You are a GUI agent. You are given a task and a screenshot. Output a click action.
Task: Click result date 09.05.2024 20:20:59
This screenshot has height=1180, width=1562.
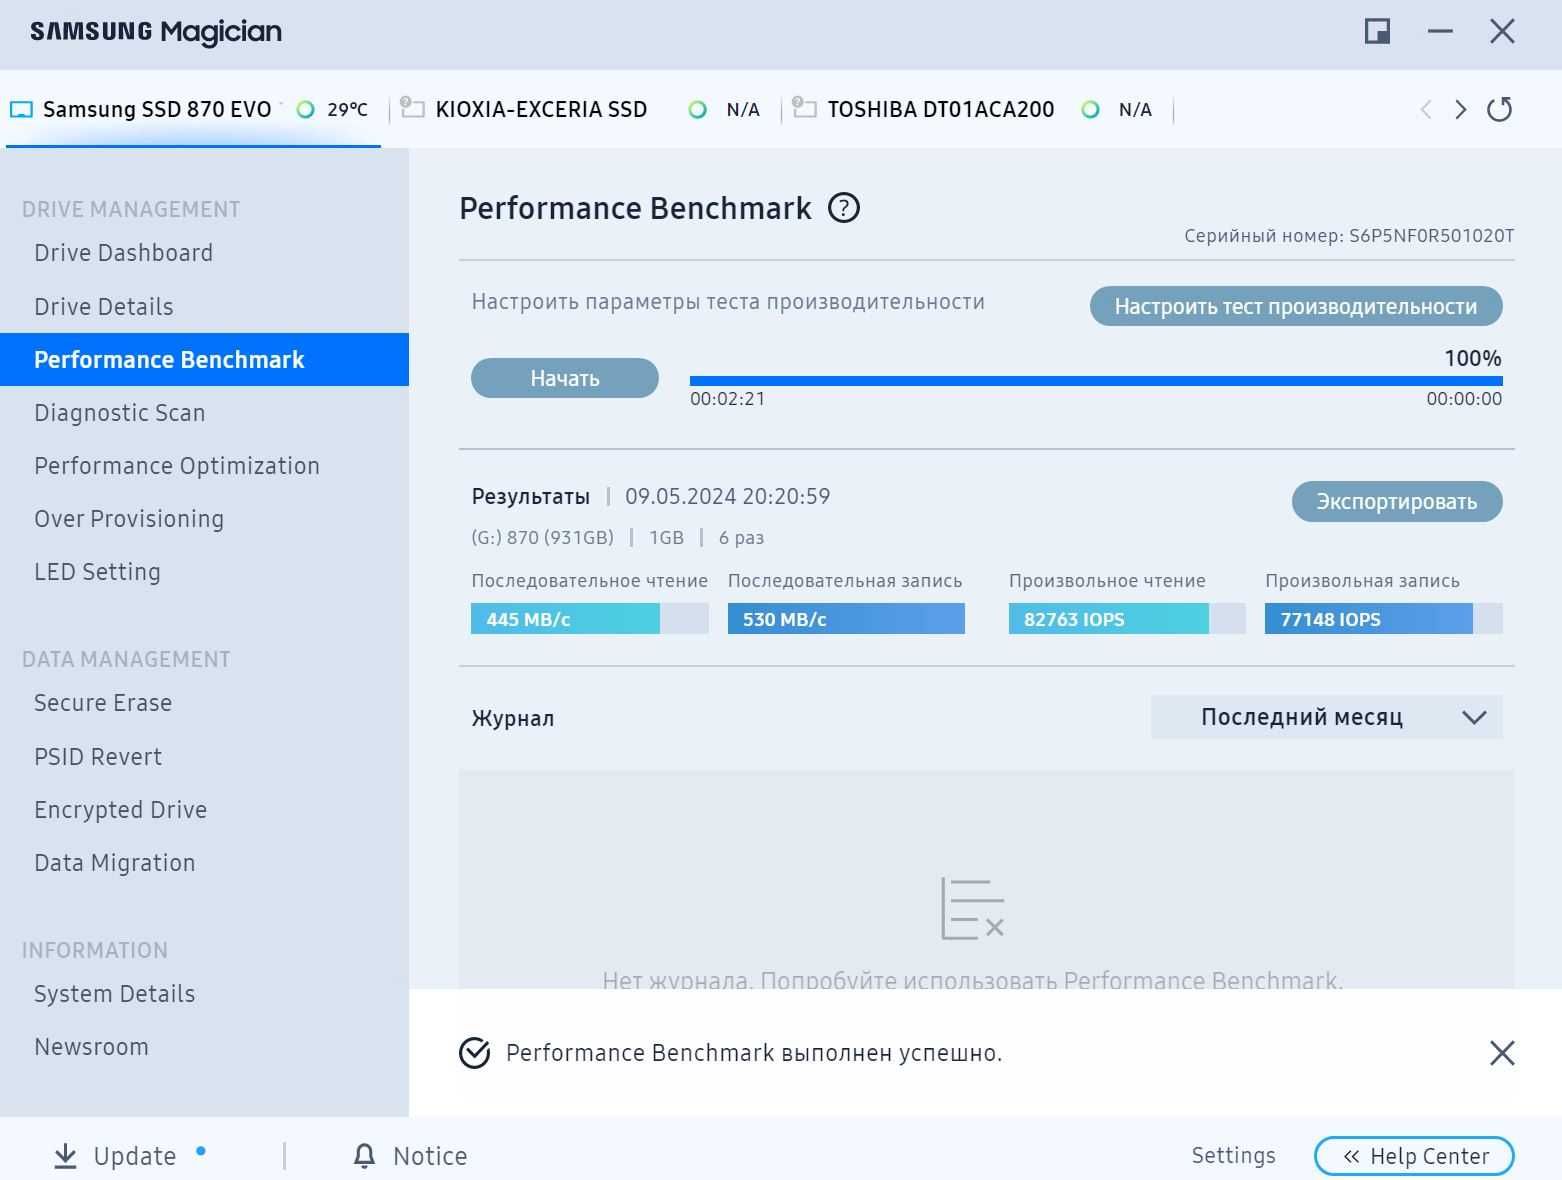[727, 496]
